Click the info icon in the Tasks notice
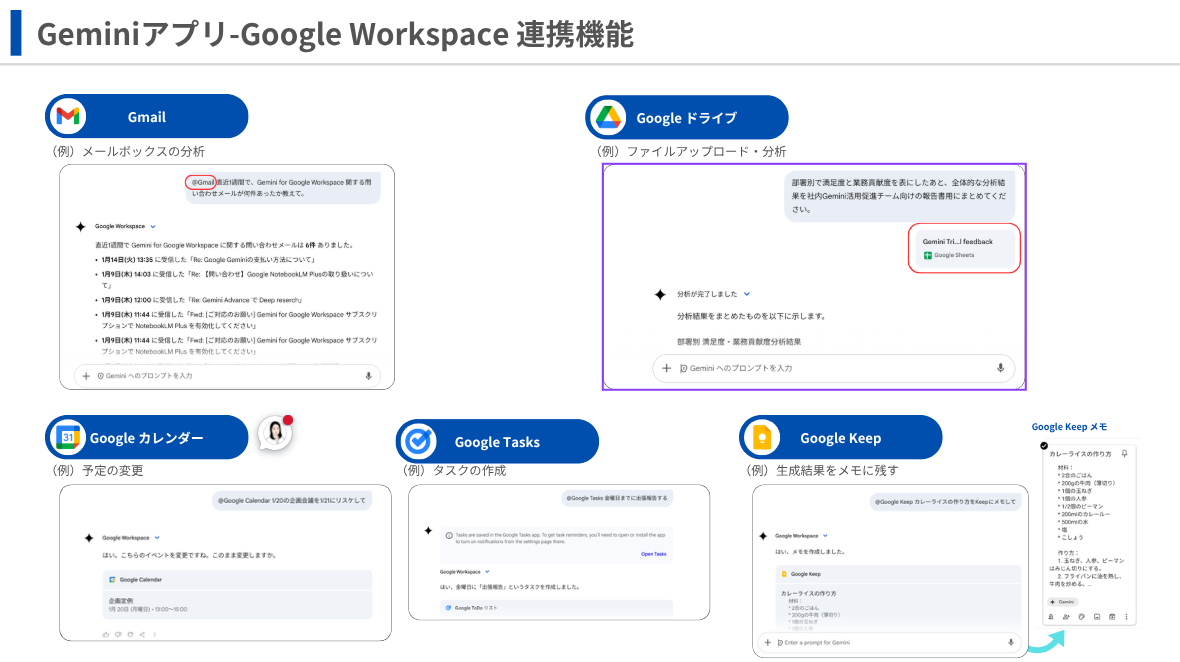This screenshot has width=1180, height=662. 449,536
